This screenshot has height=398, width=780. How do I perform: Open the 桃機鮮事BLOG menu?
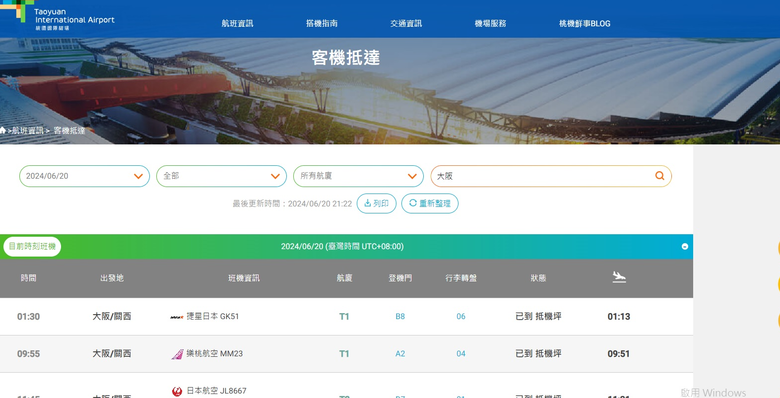(x=585, y=23)
